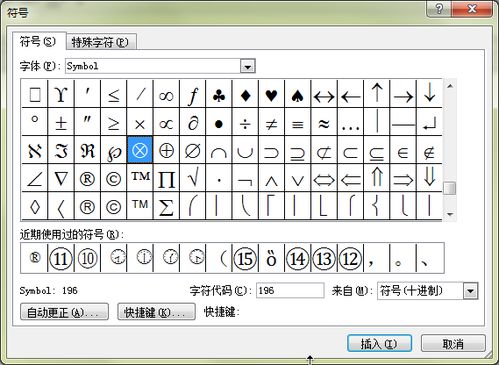499x365 pixels.
Task: Pick the empty set ∅ symbol
Action: pos(193,150)
